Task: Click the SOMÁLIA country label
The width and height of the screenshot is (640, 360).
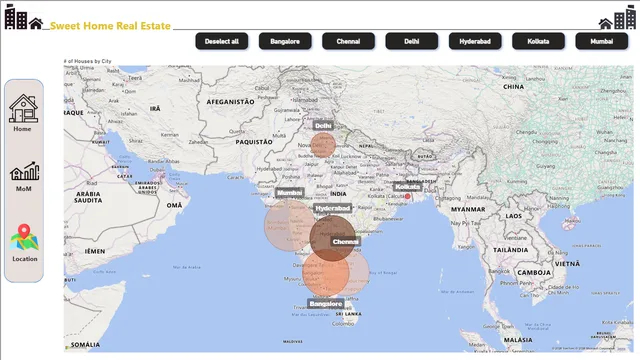Action: pos(85,345)
